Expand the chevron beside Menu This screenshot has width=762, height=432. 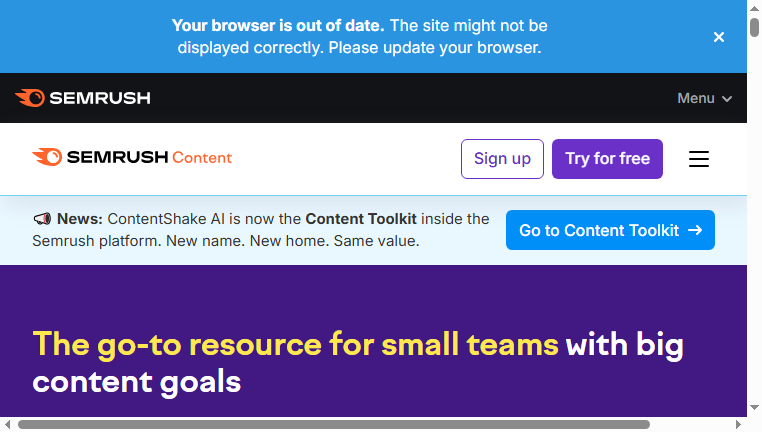727,99
